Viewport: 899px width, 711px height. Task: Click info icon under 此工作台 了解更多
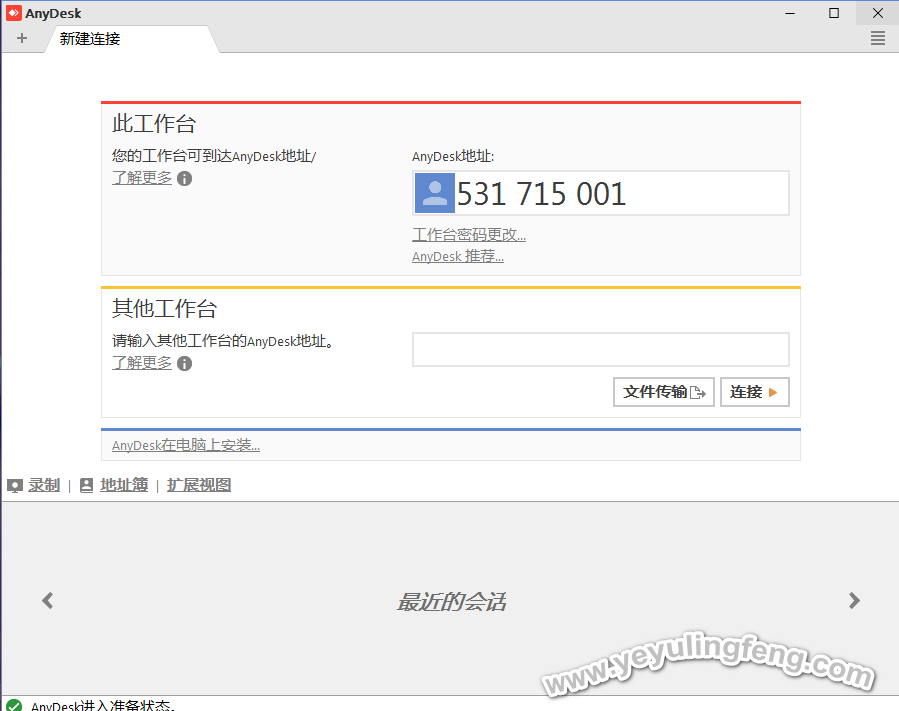click(185, 178)
